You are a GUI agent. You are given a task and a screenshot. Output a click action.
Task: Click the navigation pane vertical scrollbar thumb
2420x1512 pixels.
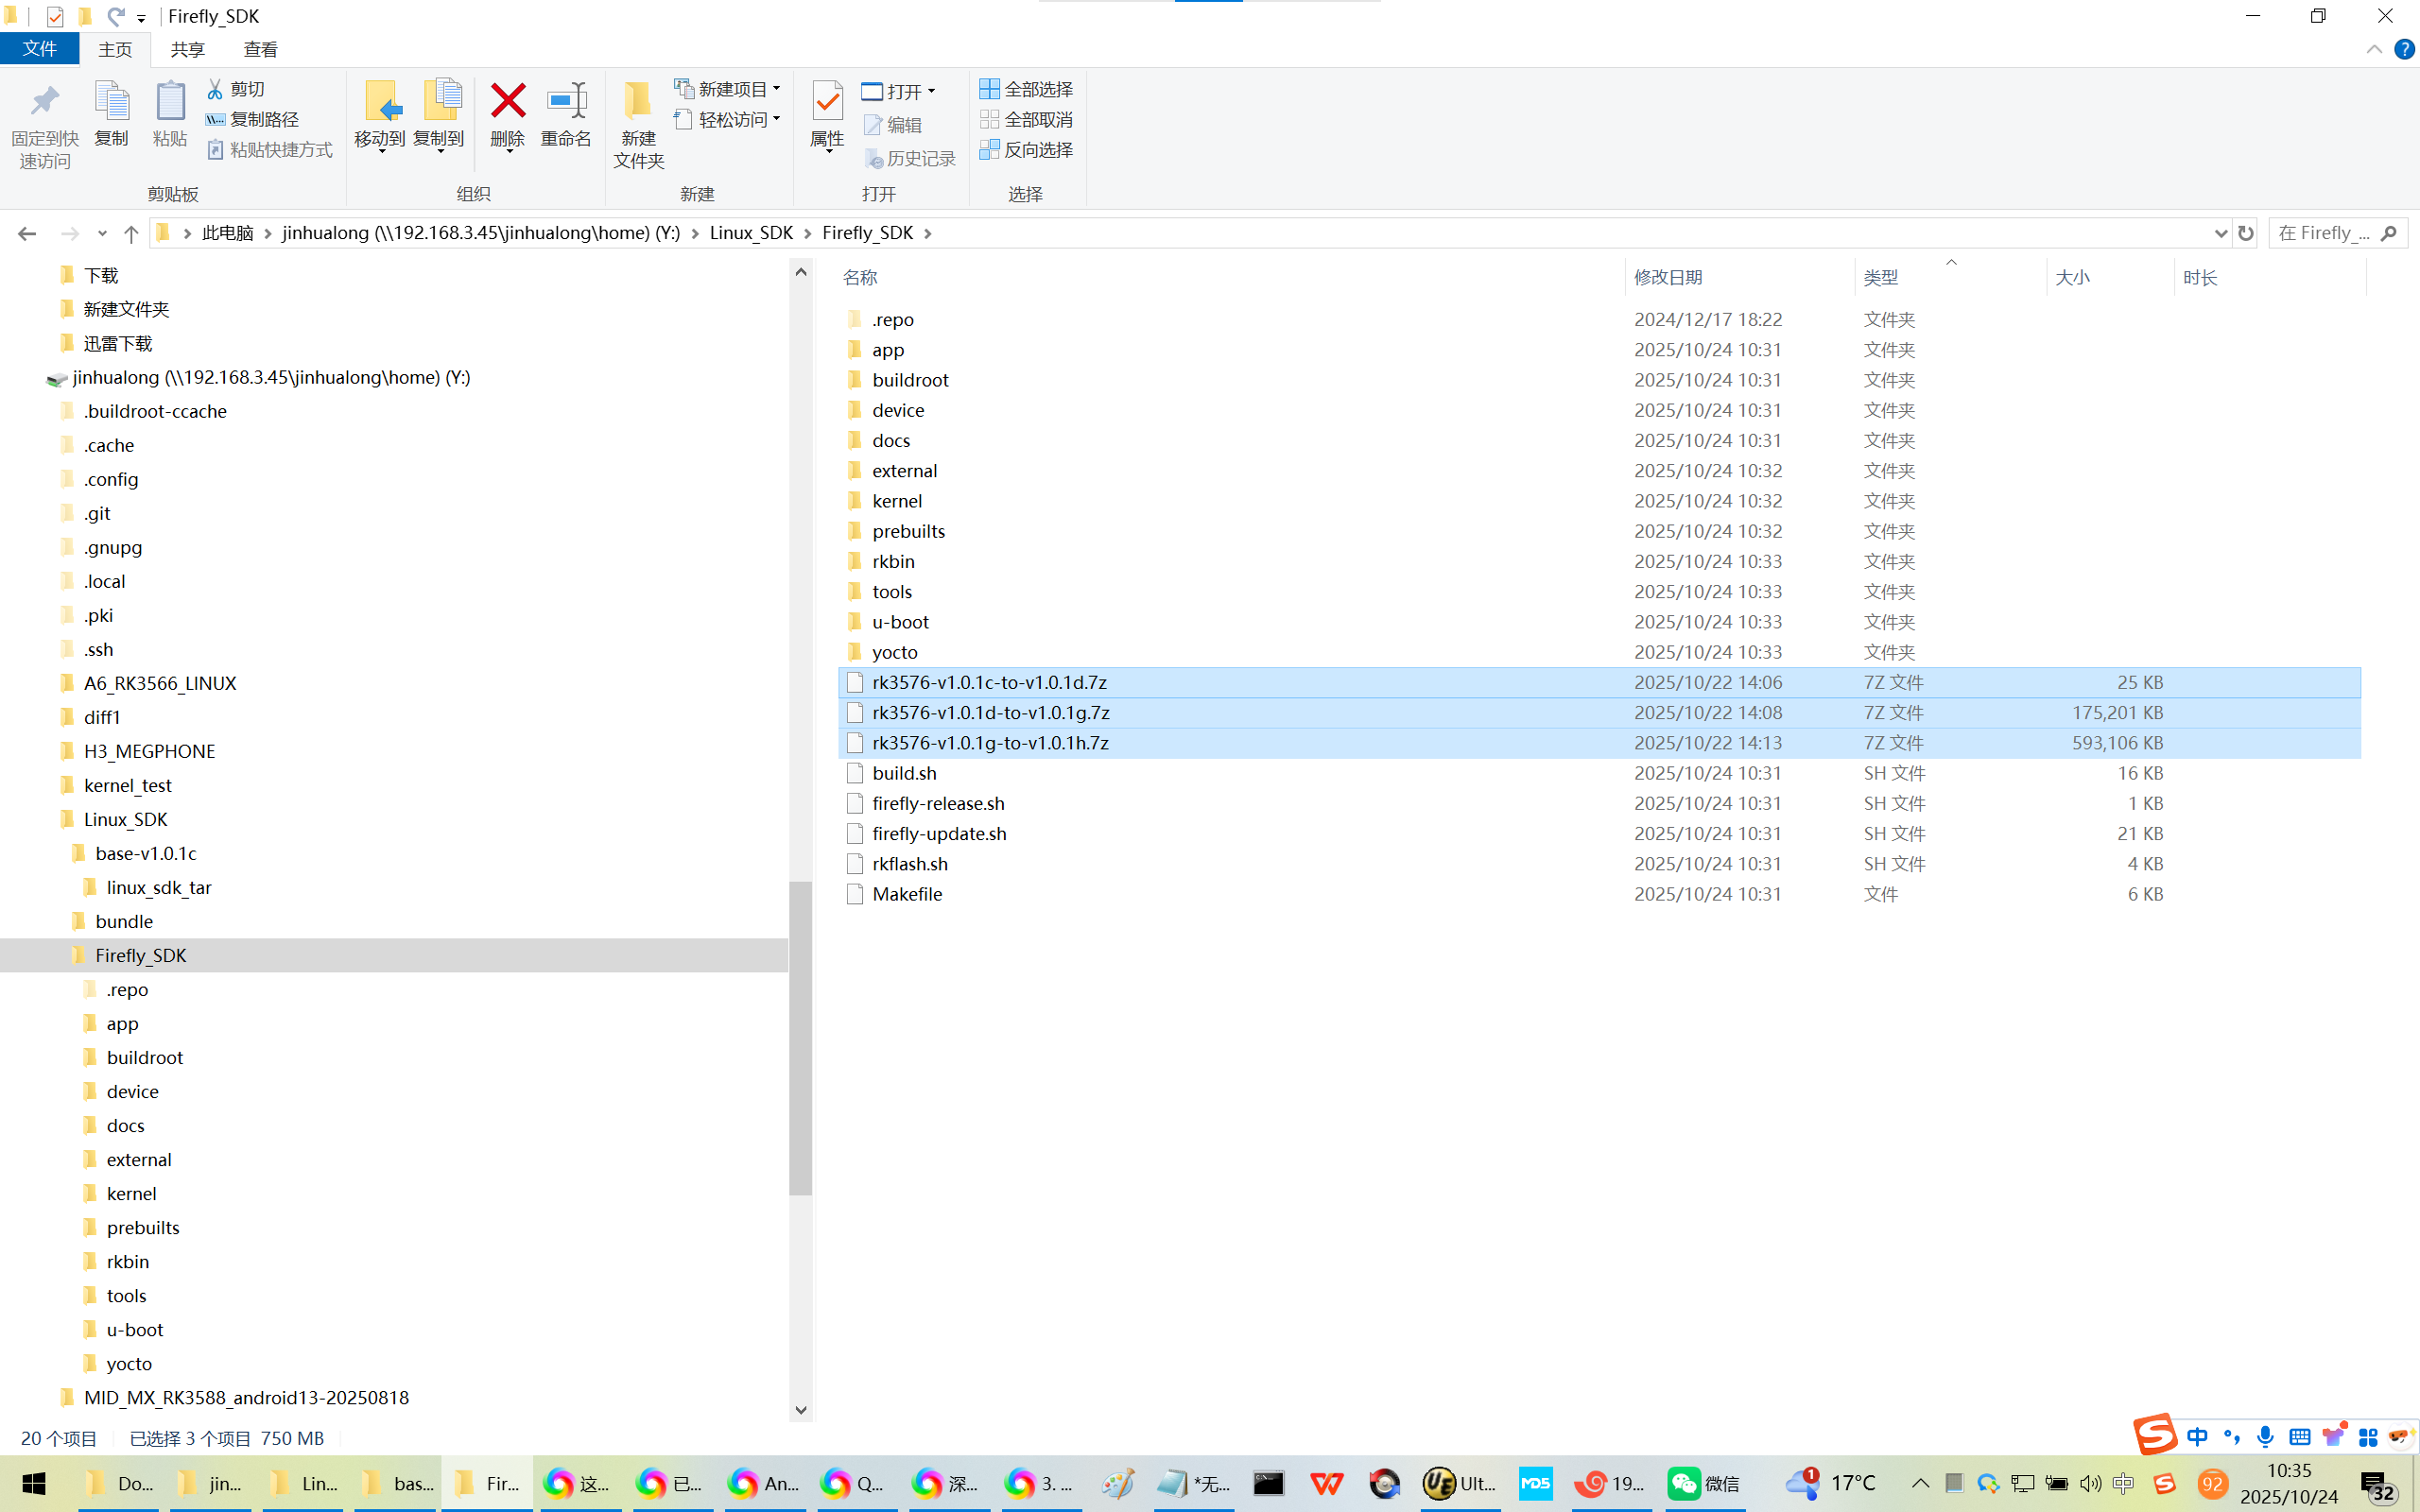click(800, 1038)
